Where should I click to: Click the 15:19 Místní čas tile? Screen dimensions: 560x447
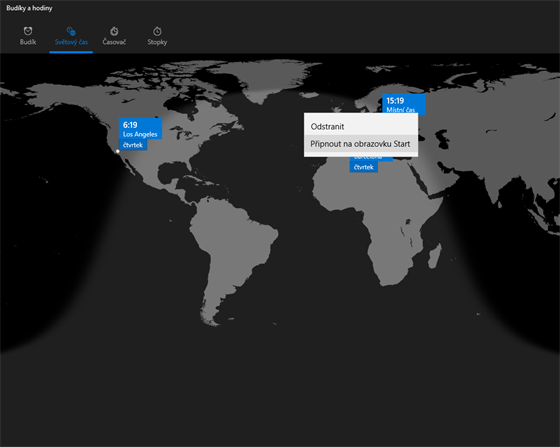[x=404, y=104]
